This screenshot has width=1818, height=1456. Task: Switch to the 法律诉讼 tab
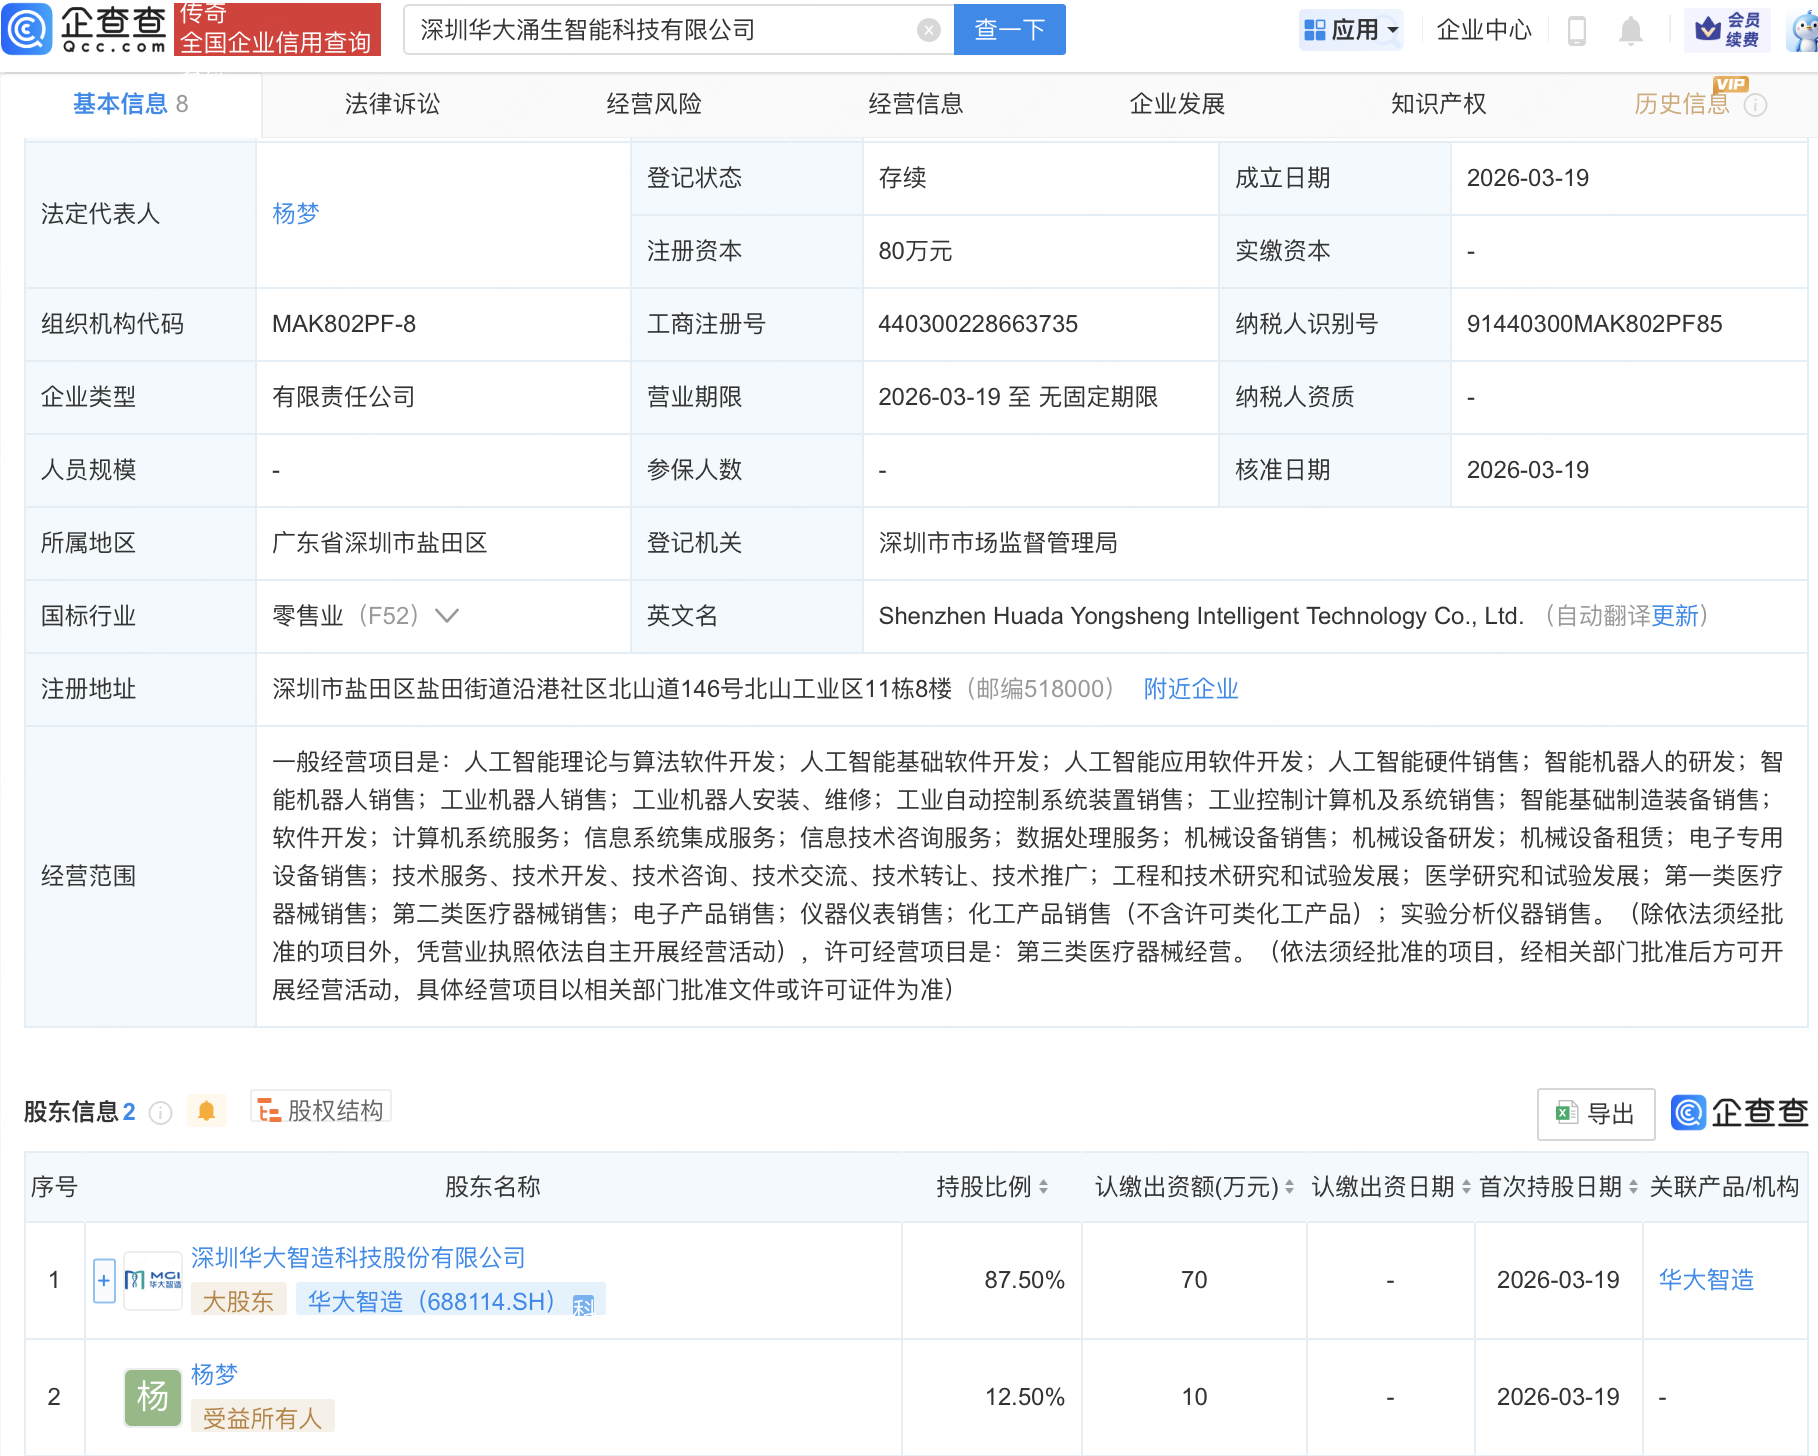[x=392, y=104]
